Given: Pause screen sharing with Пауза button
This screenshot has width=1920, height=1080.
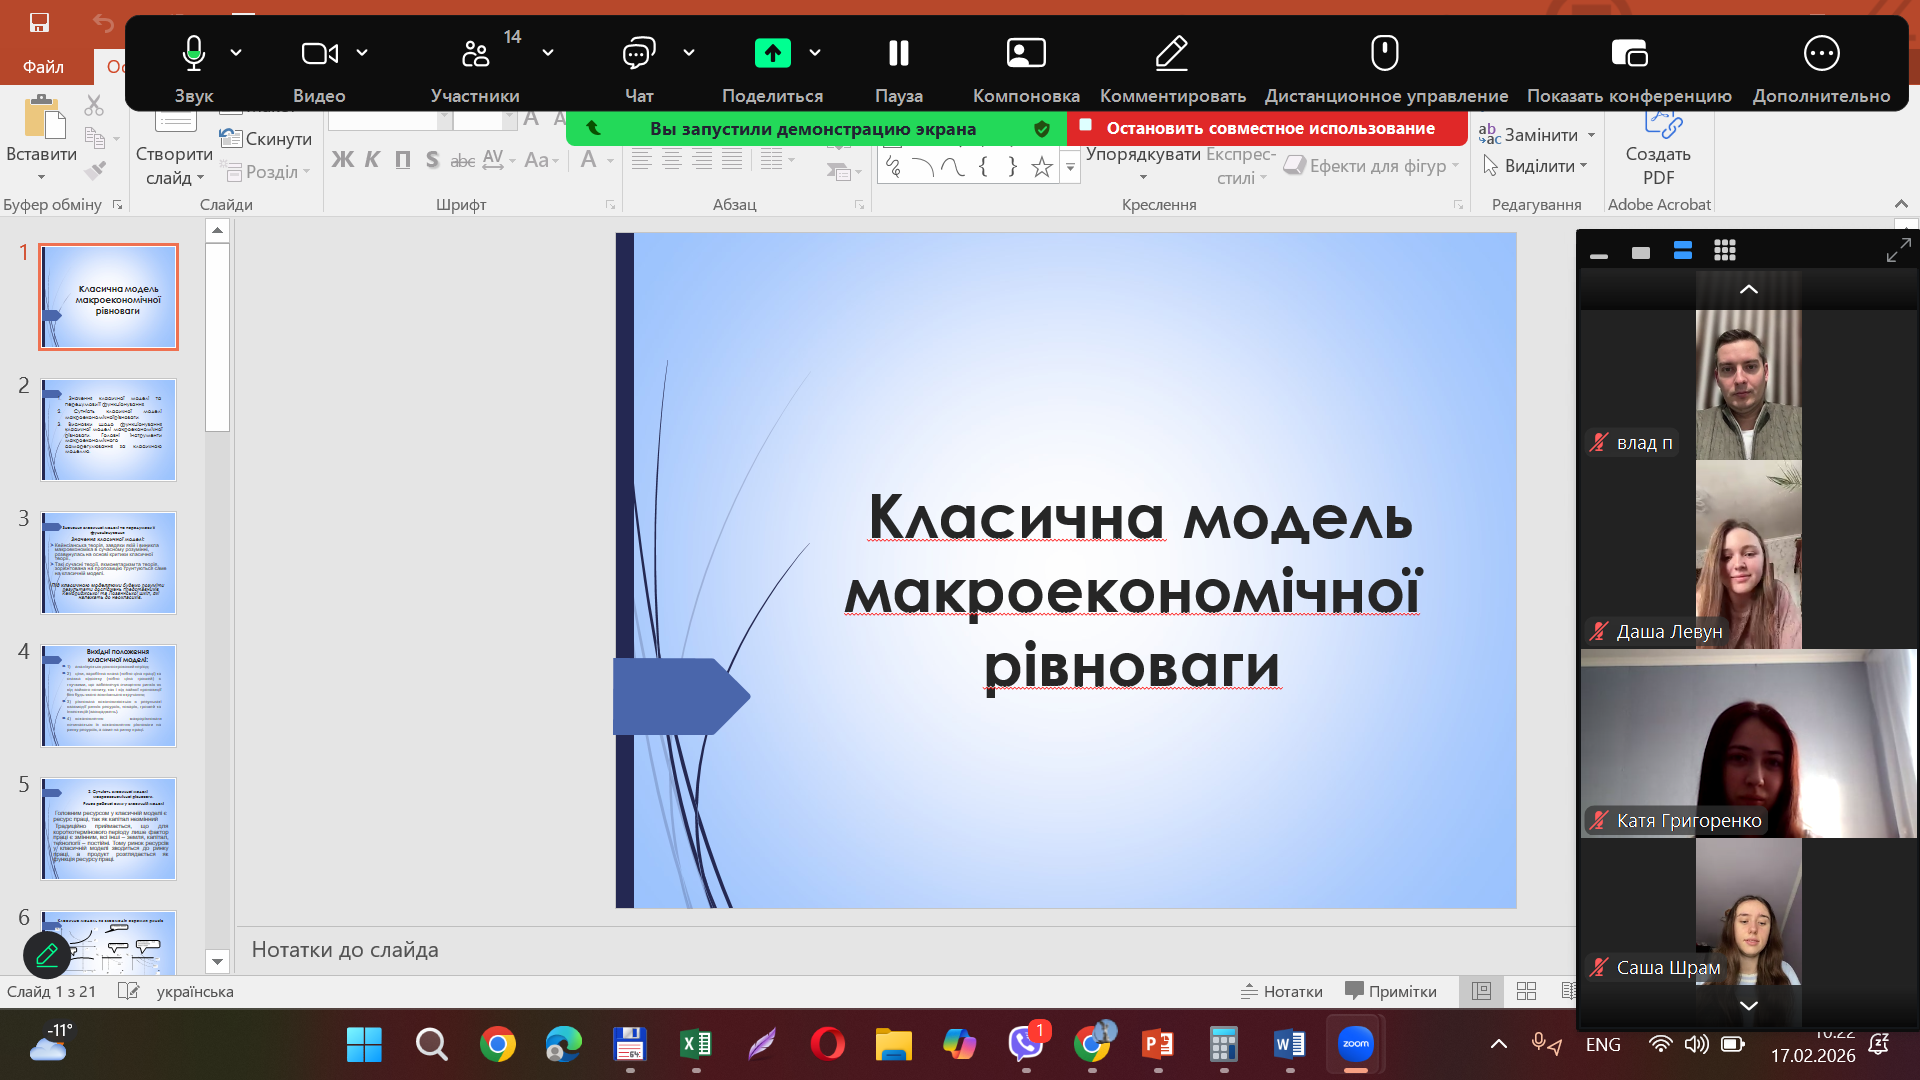Looking at the screenshot, I should (x=898, y=53).
